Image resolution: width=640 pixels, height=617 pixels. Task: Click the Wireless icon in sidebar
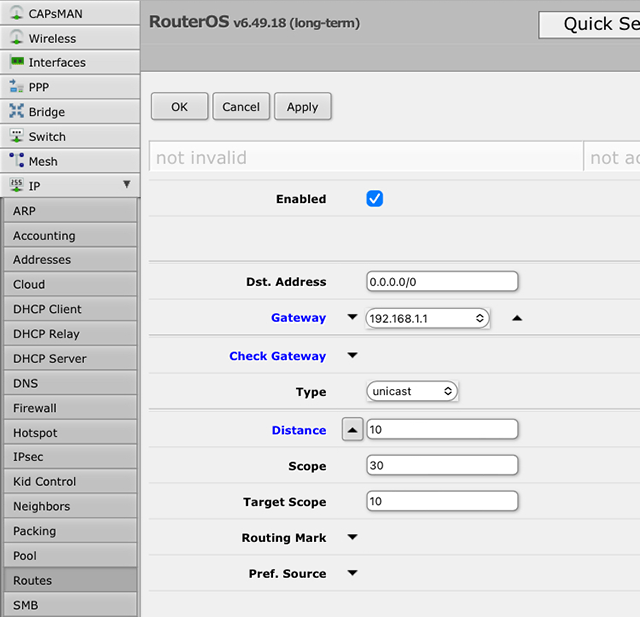click(16, 38)
